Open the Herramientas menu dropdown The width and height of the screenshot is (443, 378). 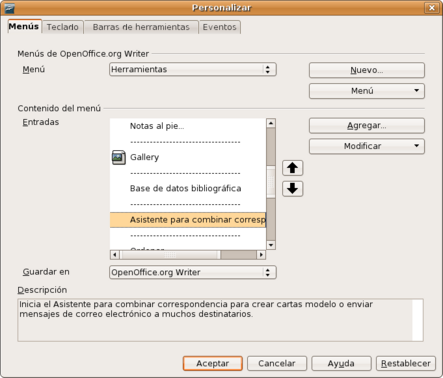tap(193, 69)
